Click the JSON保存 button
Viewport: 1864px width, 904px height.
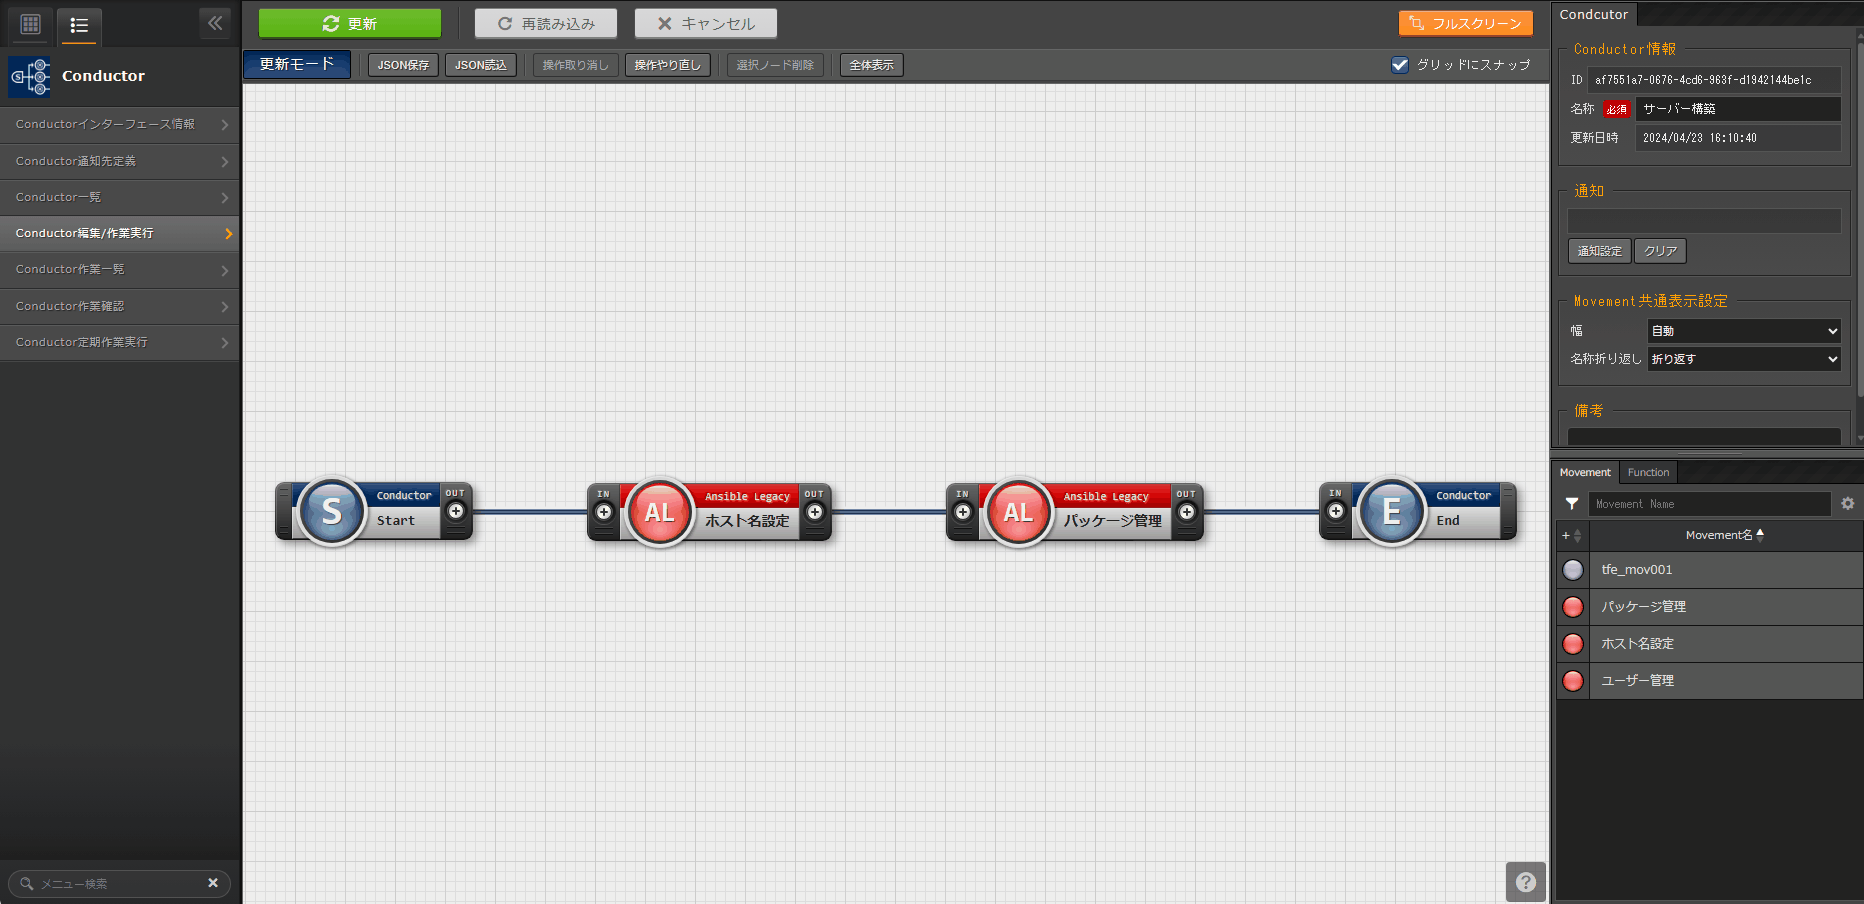pos(403,65)
